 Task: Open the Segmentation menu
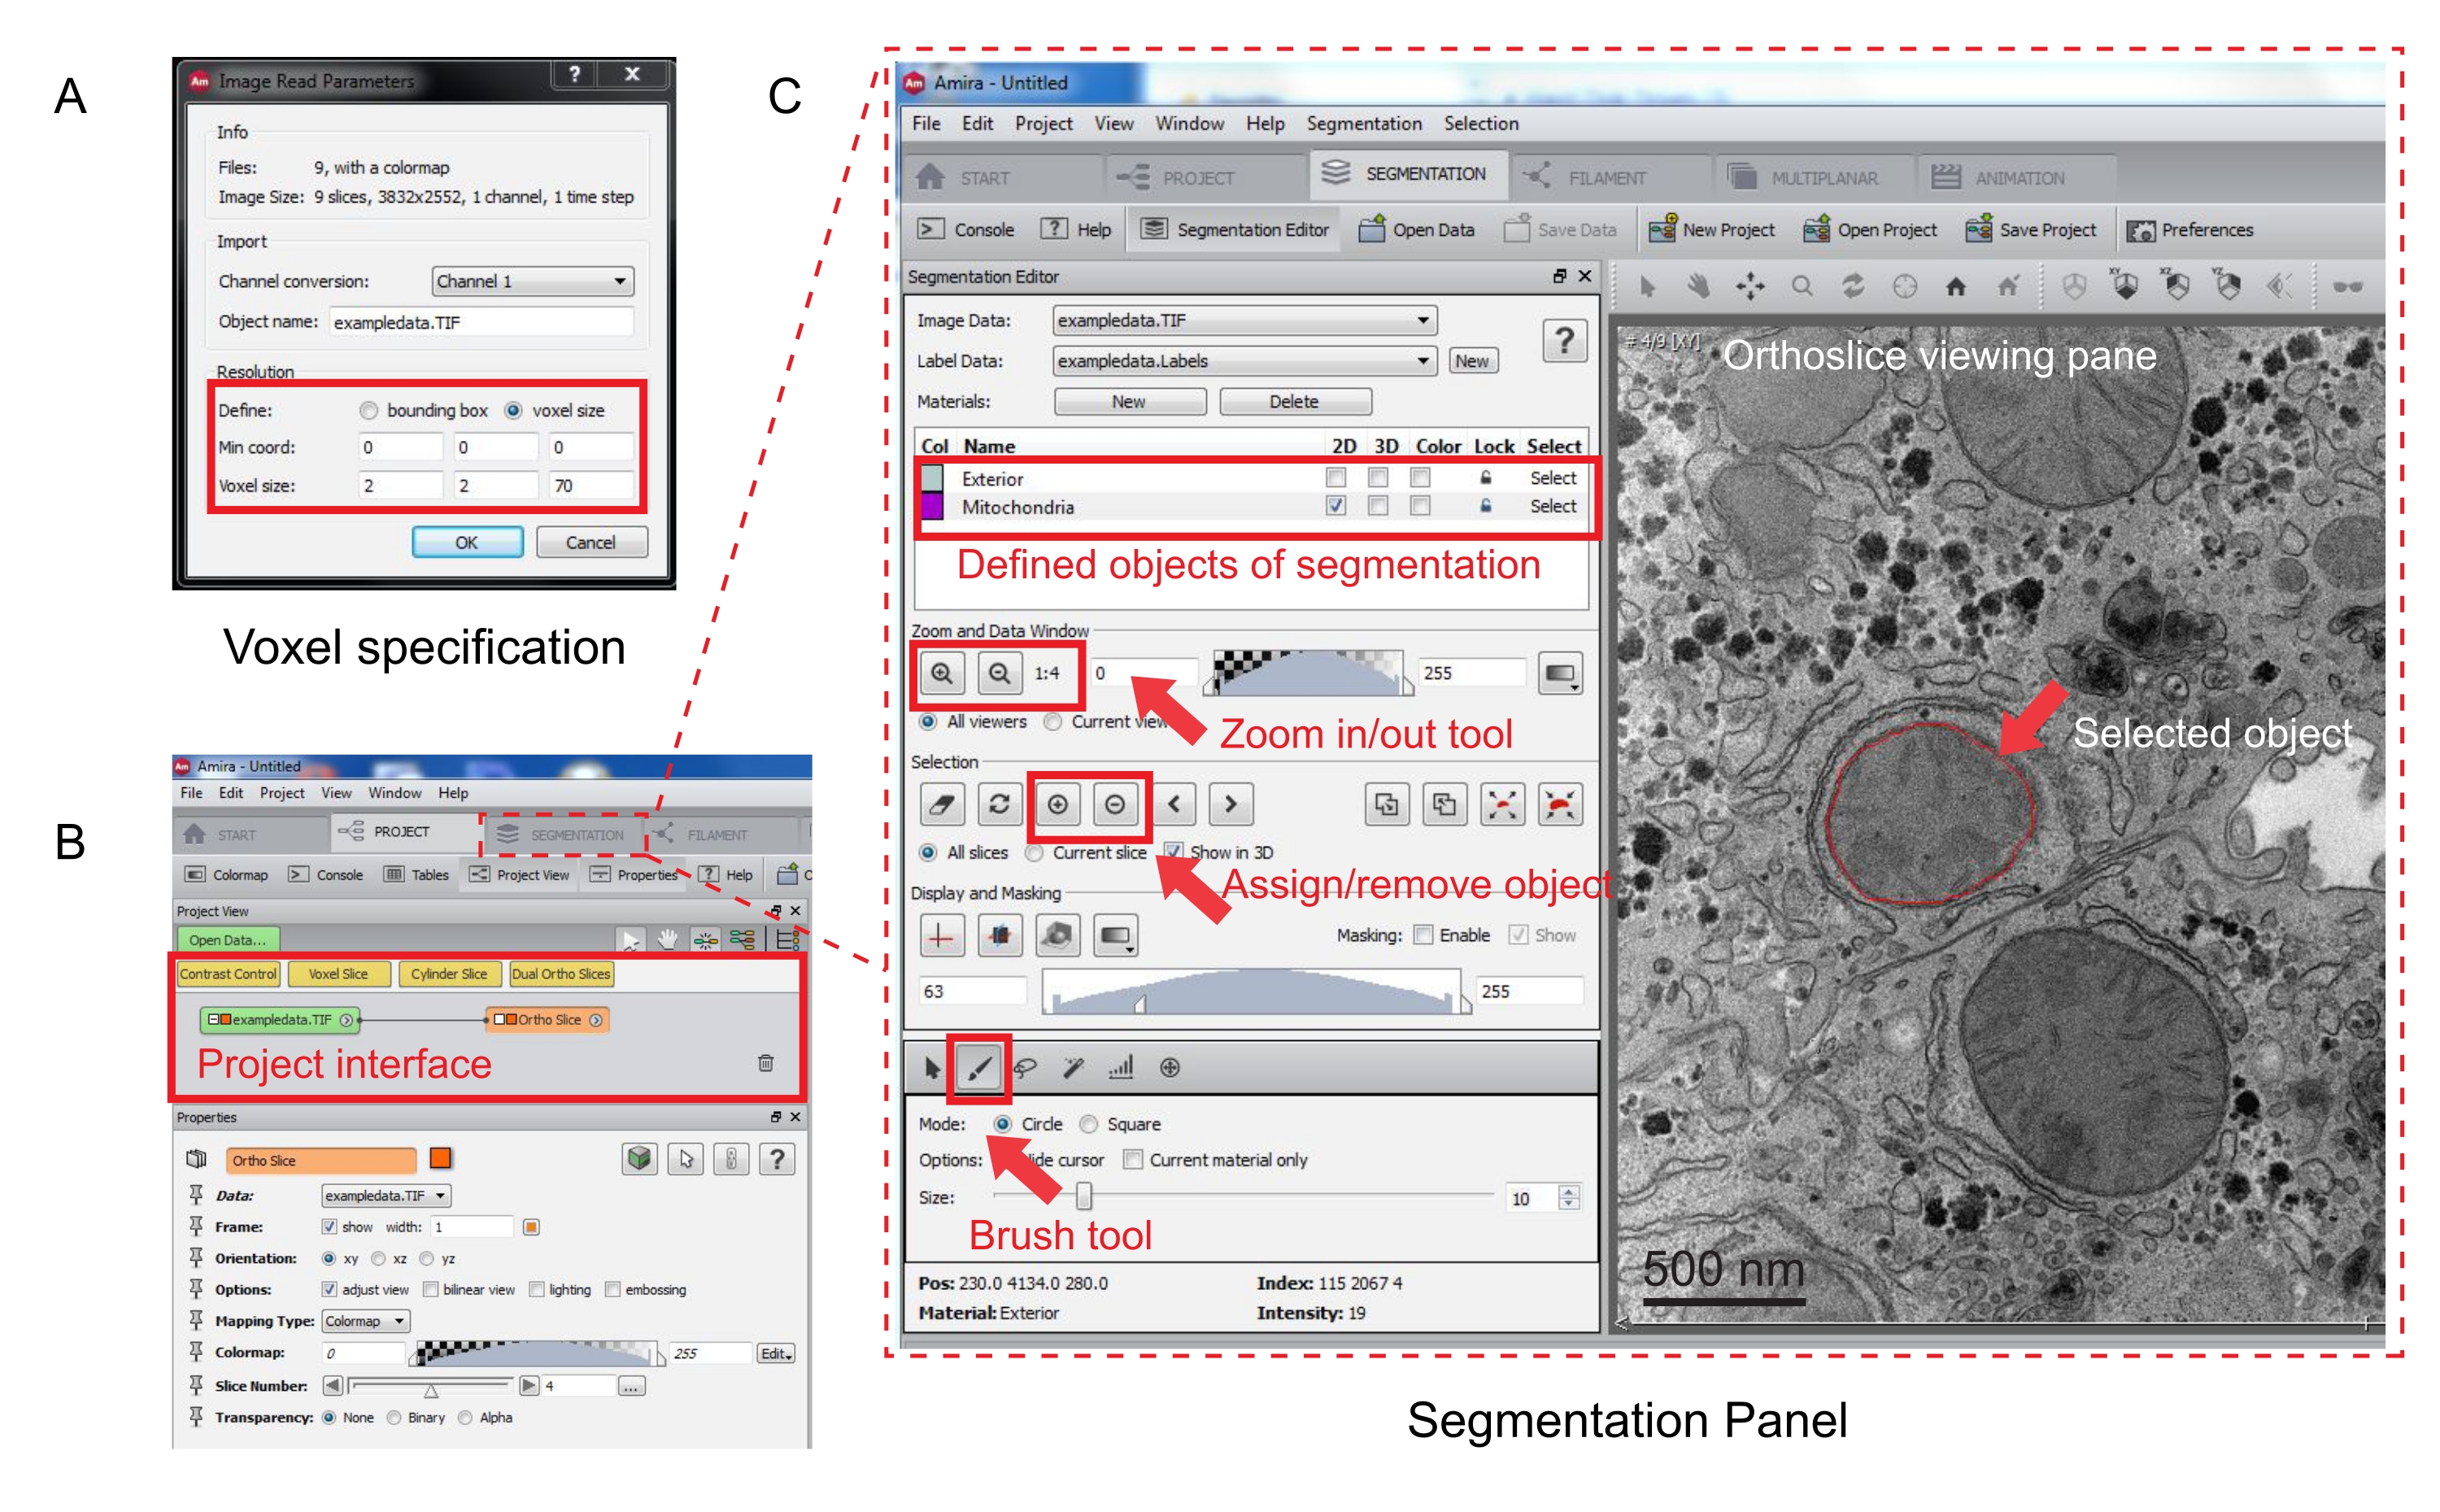(1363, 124)
